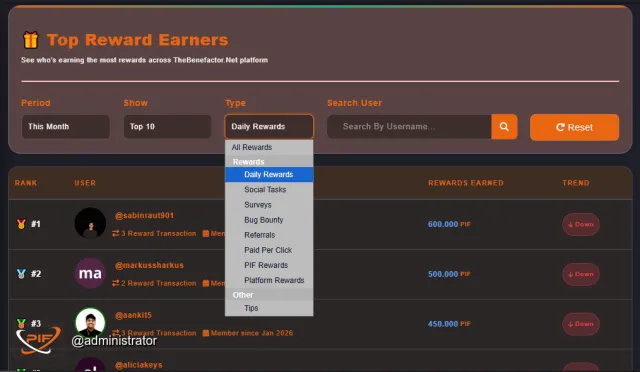Open avatar of sabinraut901
Image resolution: width=640 pixels, height=372 pixels.
point(90,223)
